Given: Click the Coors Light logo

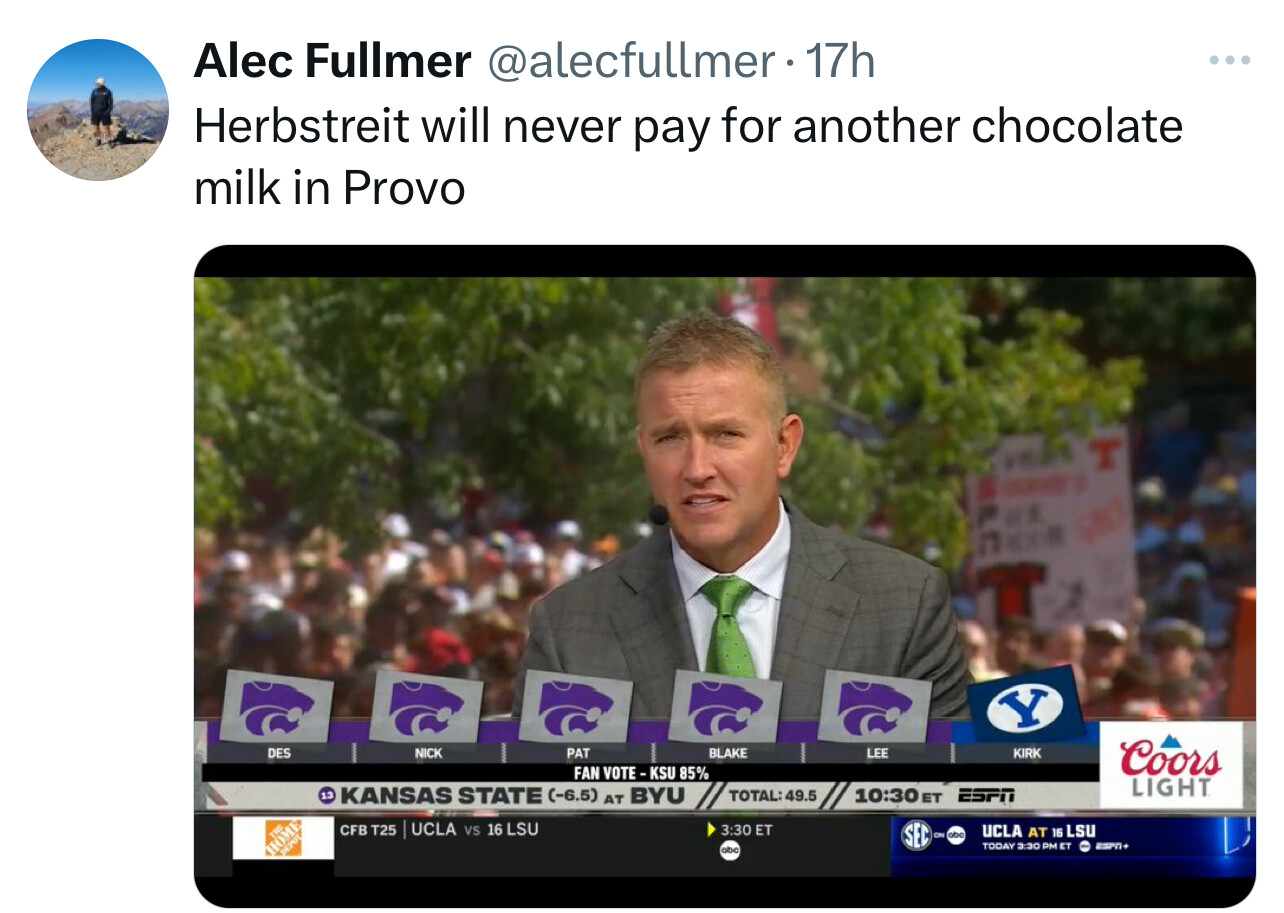Looking at the screenshot, I should (1171, 766).
